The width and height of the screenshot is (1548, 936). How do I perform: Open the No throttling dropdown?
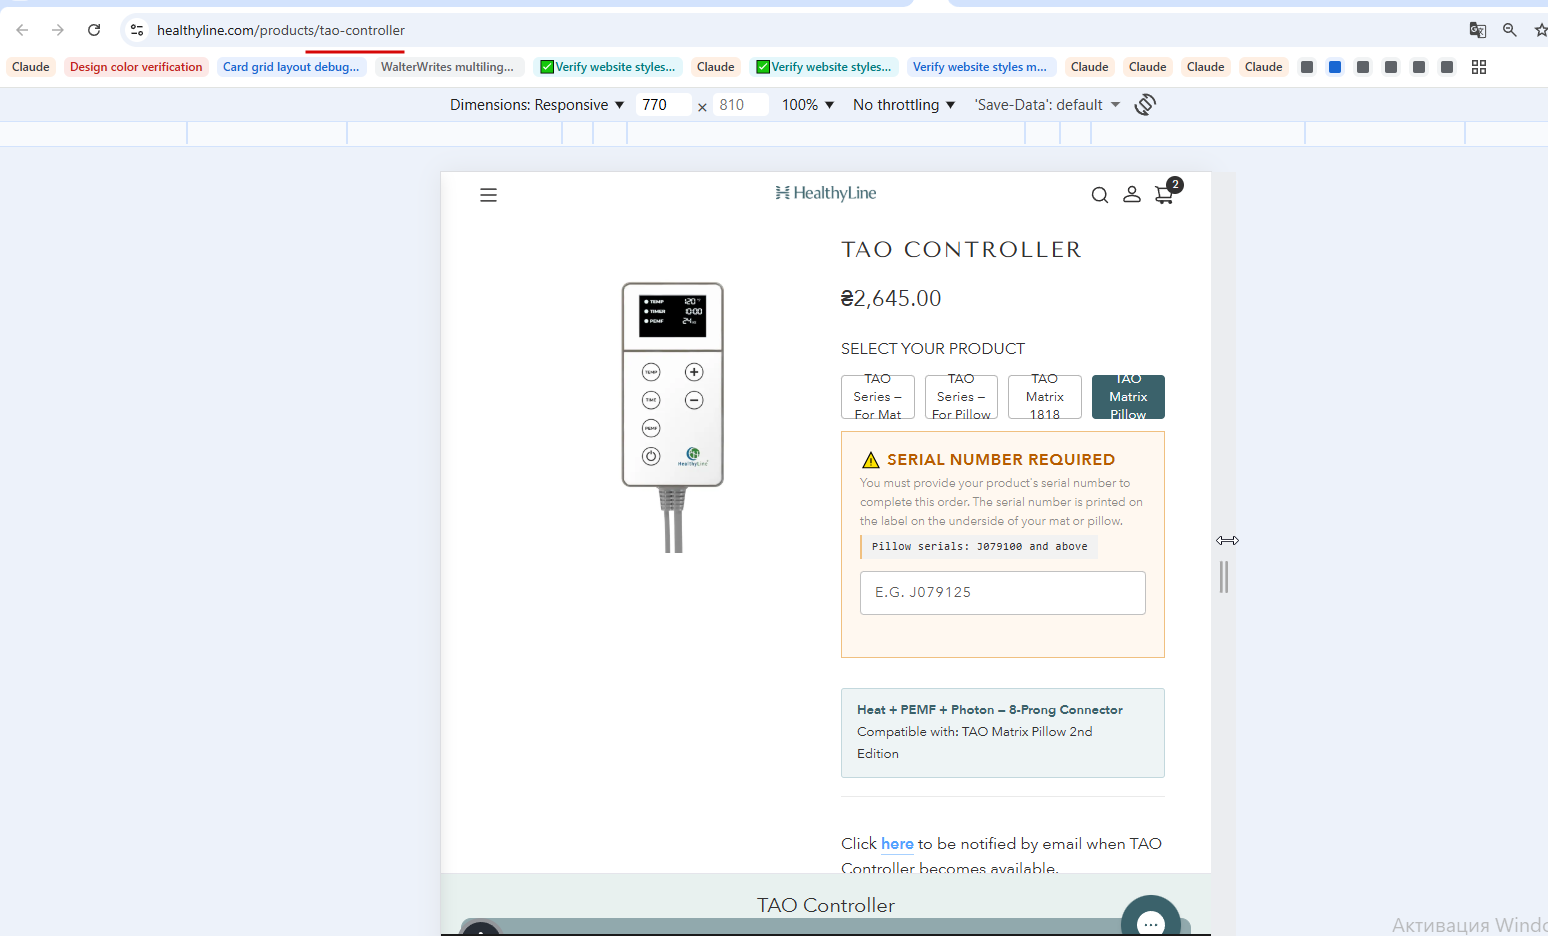pyautogui.click(x=904, y=105)
